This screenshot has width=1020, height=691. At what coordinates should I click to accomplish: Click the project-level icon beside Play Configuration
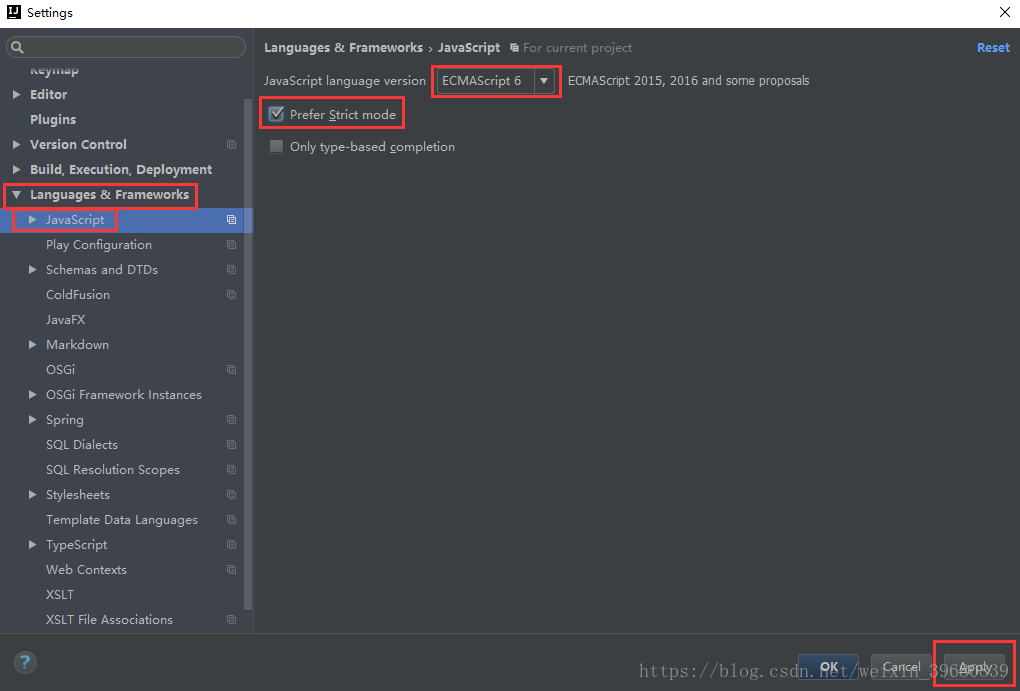(232, 245)
